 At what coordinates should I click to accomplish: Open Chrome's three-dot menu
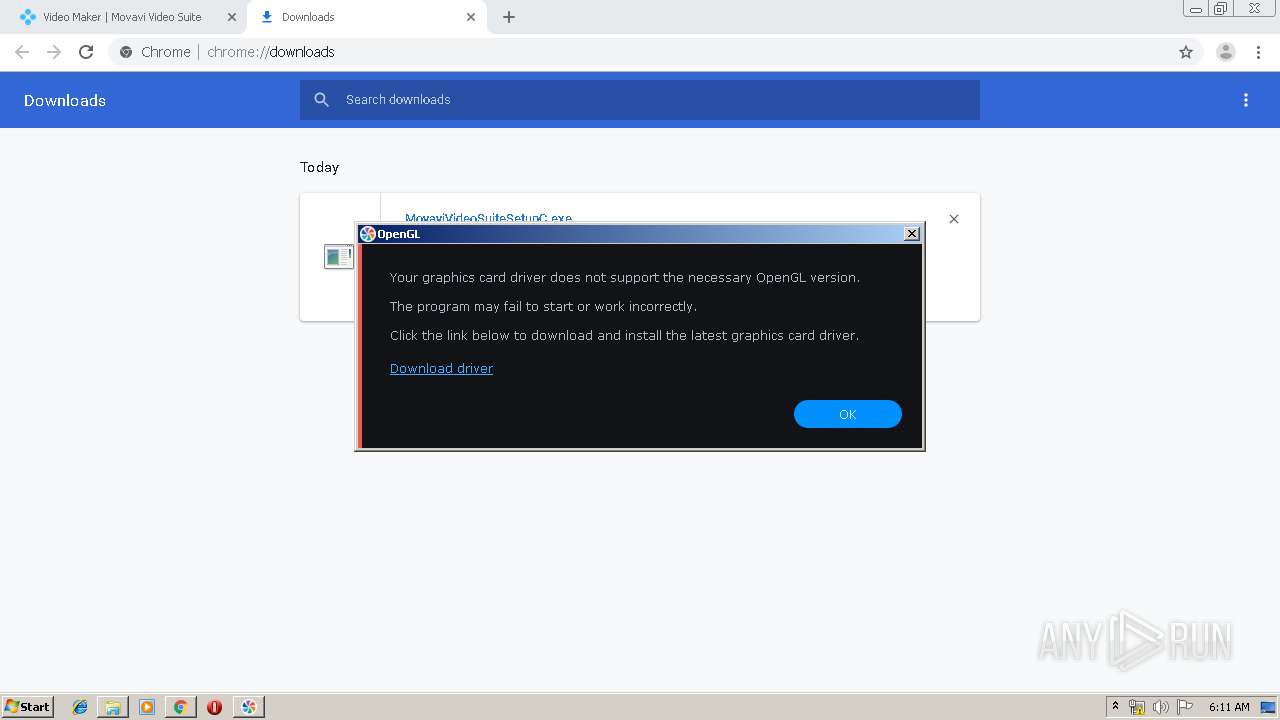(x=1258, y=52)
